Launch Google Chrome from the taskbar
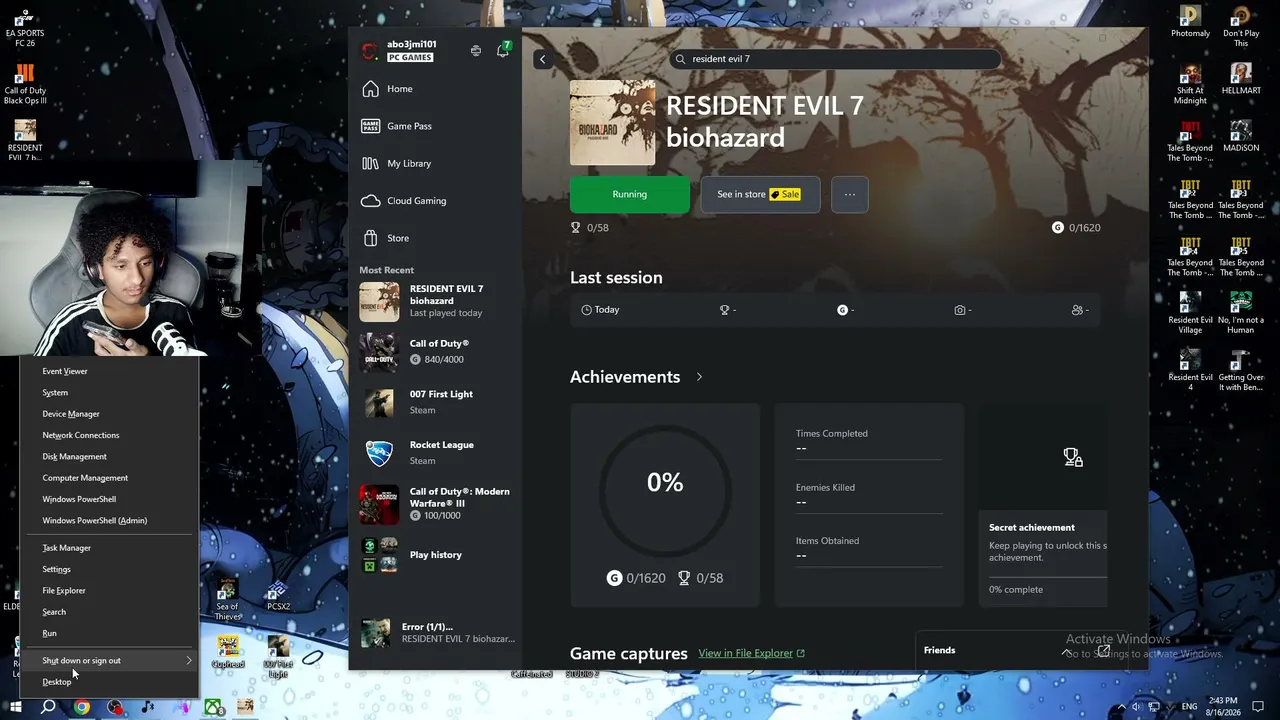The width and height of the screenshot is (1280, 720). click(x=82, y=707)
